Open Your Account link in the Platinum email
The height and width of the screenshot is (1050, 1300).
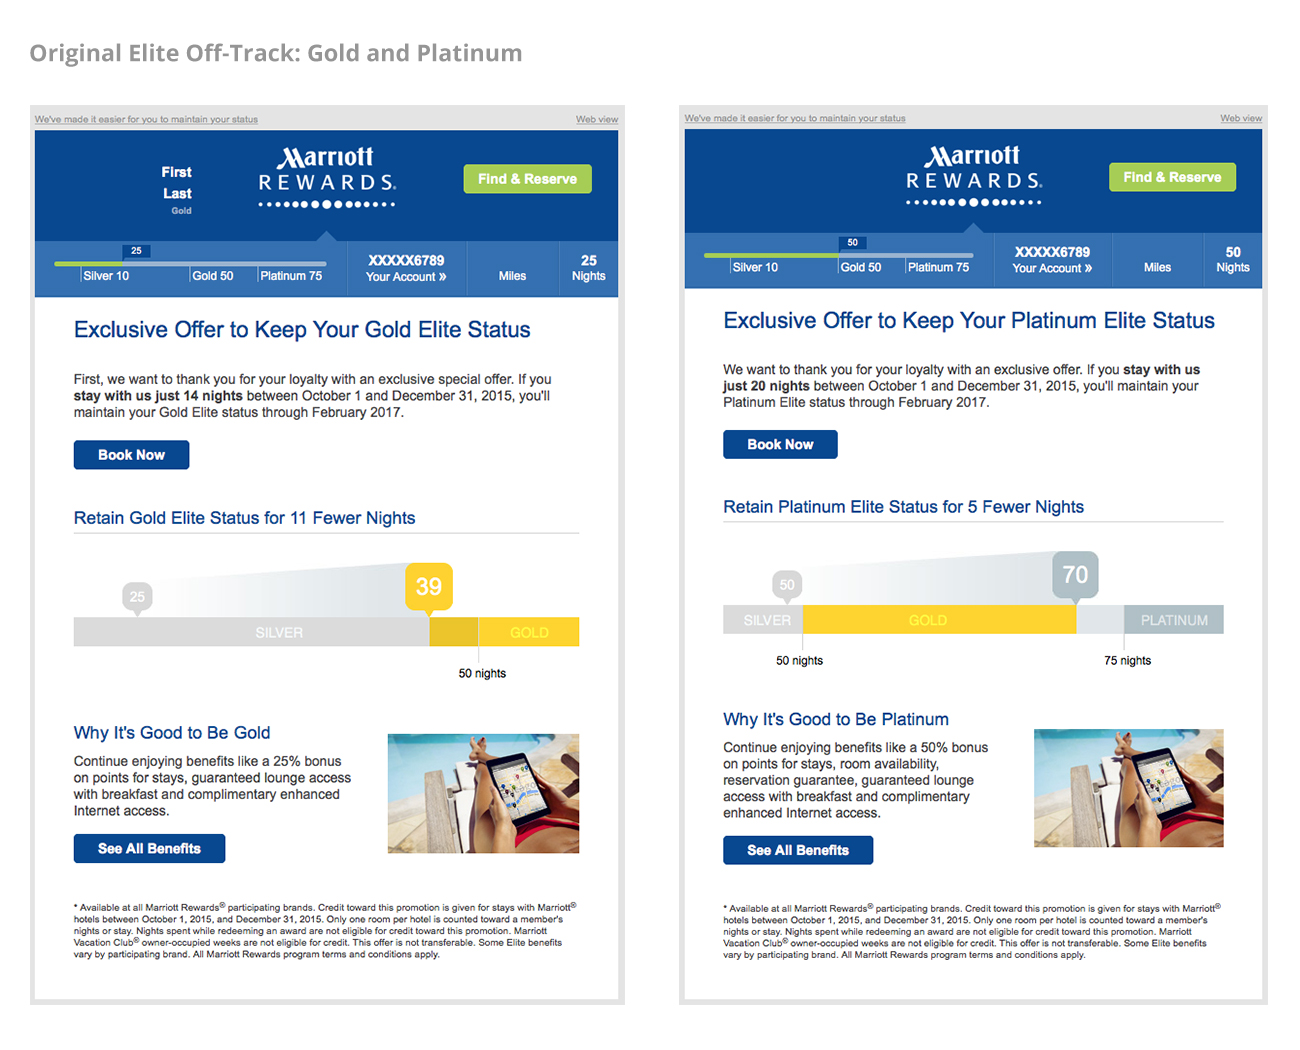1052,268
